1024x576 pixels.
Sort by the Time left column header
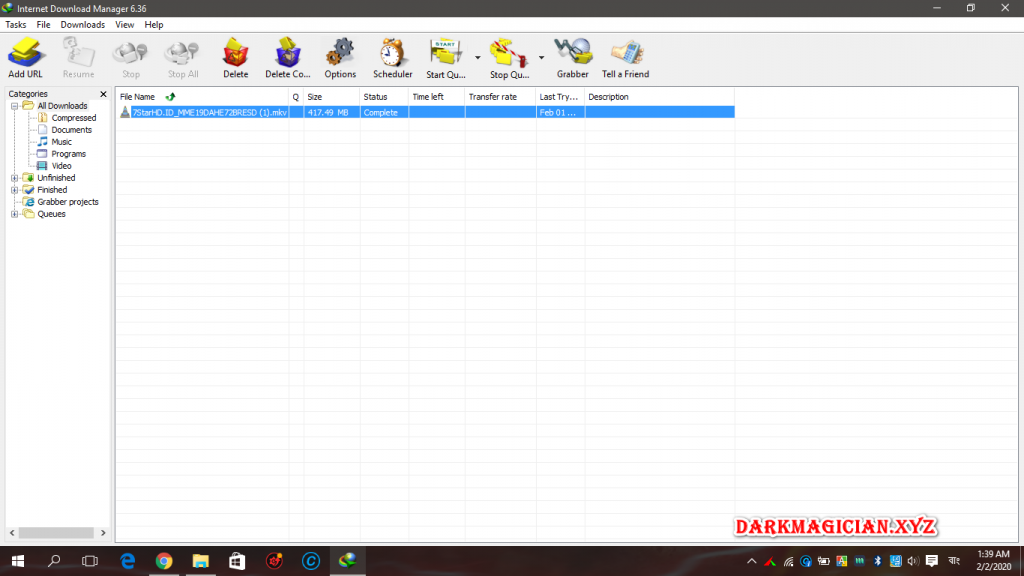[x=437, y=97]
